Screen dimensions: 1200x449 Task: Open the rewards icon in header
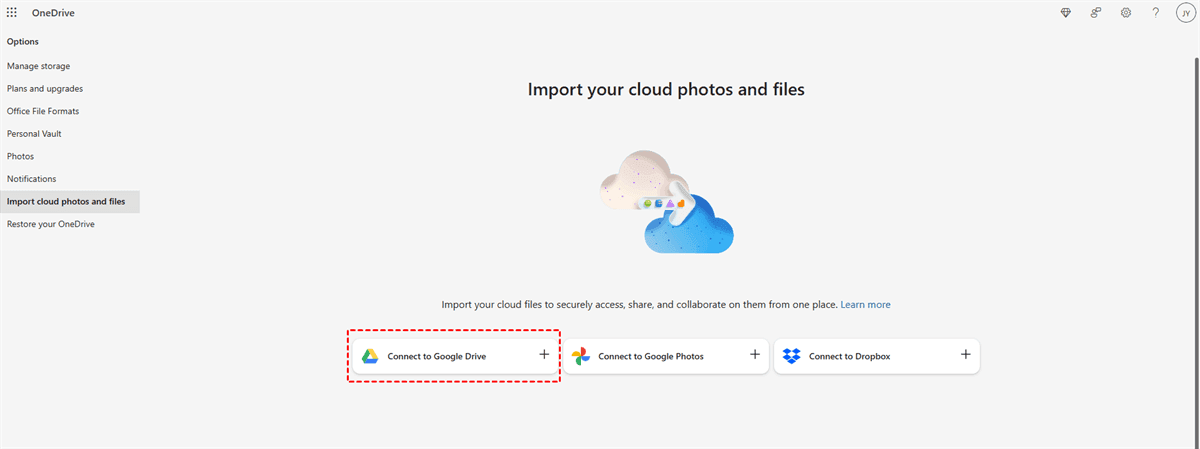(1096, 13)
